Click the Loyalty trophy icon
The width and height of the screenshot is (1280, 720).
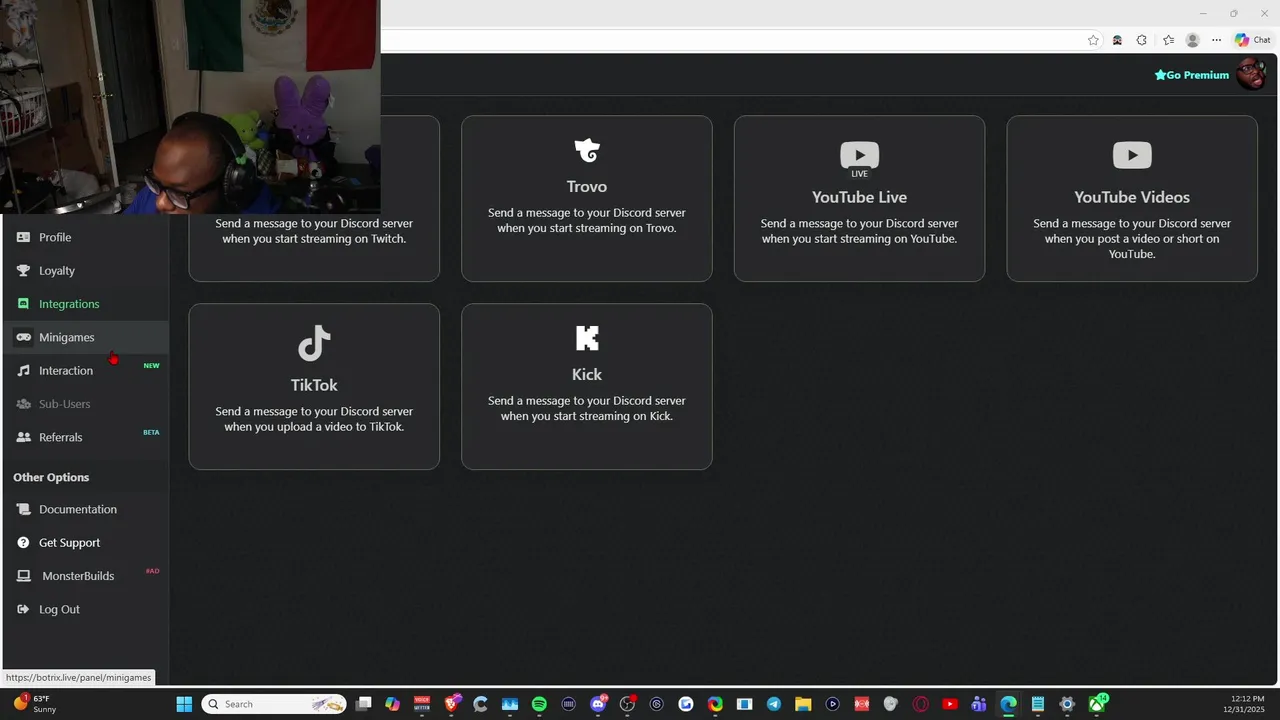[23, 270]
